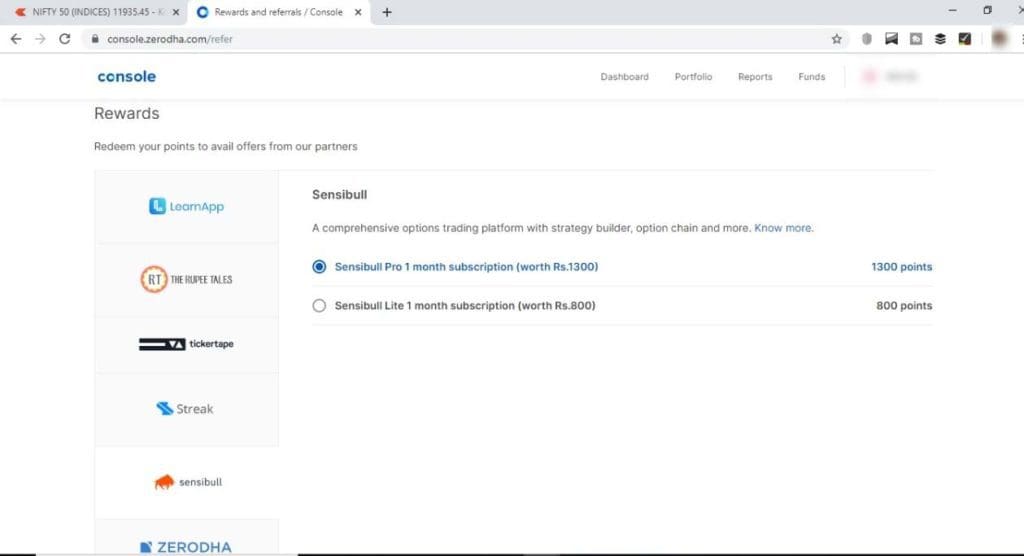1024x556 pixels.
Task: Choose the Streak partner logo
Action: click(x=186, y=409)
